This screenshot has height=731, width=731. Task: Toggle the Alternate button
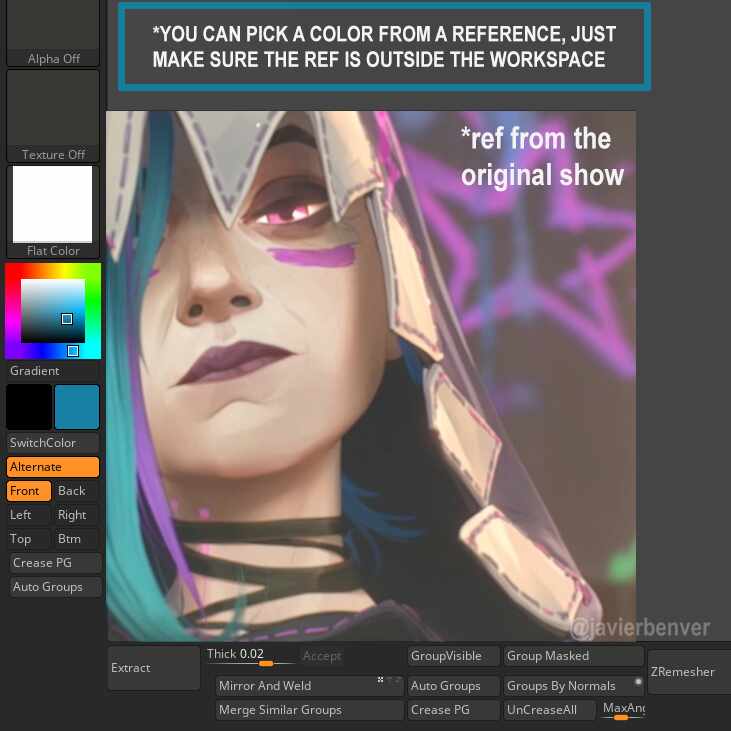coord(53,467)
